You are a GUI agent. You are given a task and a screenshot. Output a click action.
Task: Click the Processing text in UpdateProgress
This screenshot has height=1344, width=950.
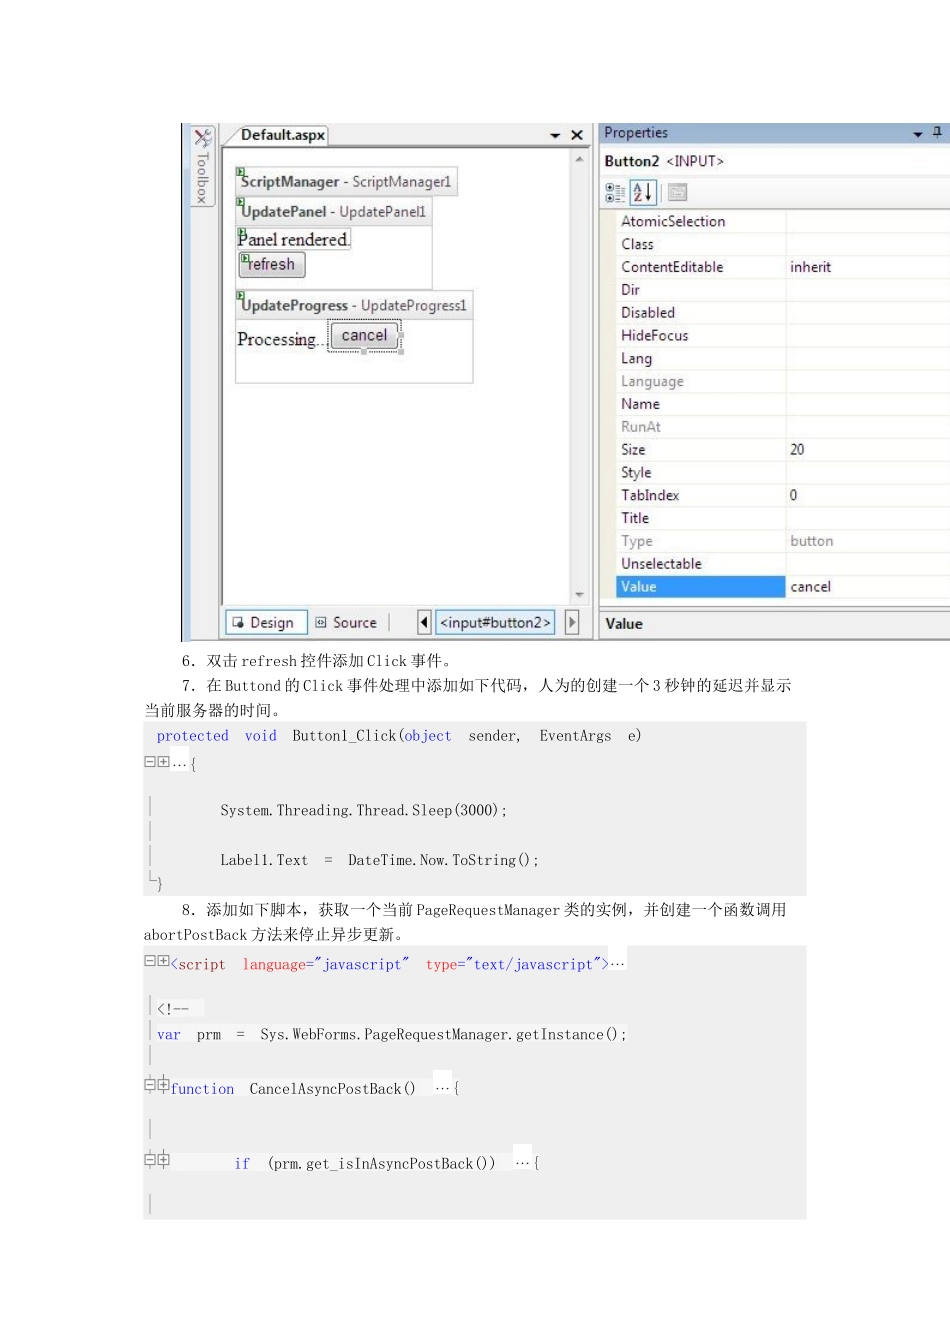pyautogui.click(x=281, y=339)
